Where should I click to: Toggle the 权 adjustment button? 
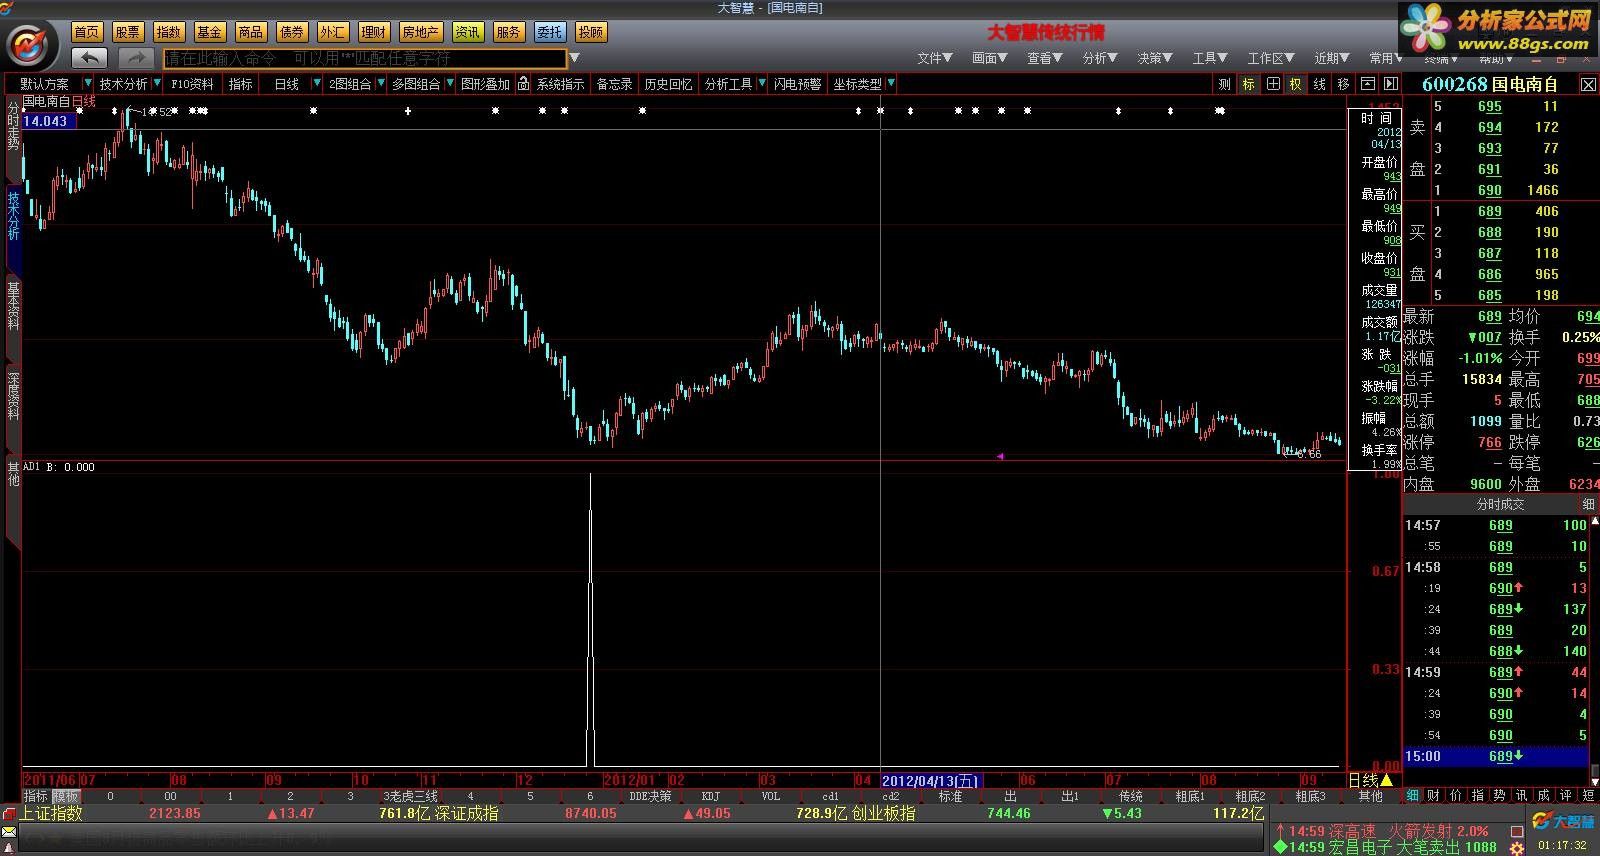tap(1295, 84)
